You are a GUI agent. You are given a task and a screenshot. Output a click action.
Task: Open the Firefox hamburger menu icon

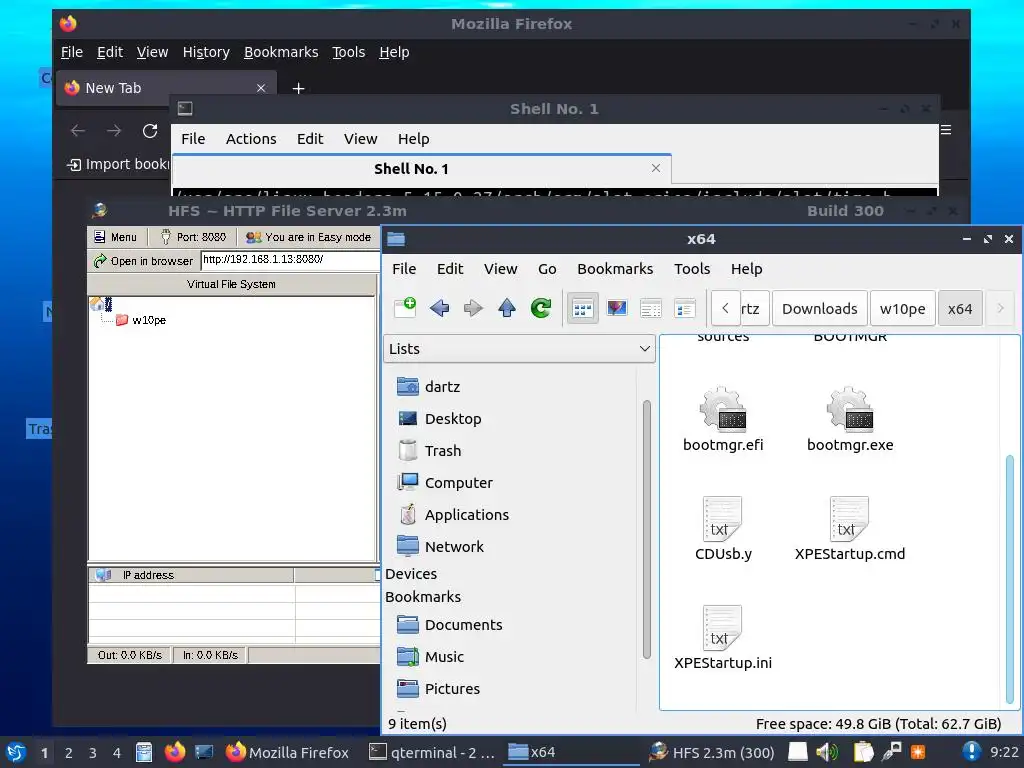(946, 130)
